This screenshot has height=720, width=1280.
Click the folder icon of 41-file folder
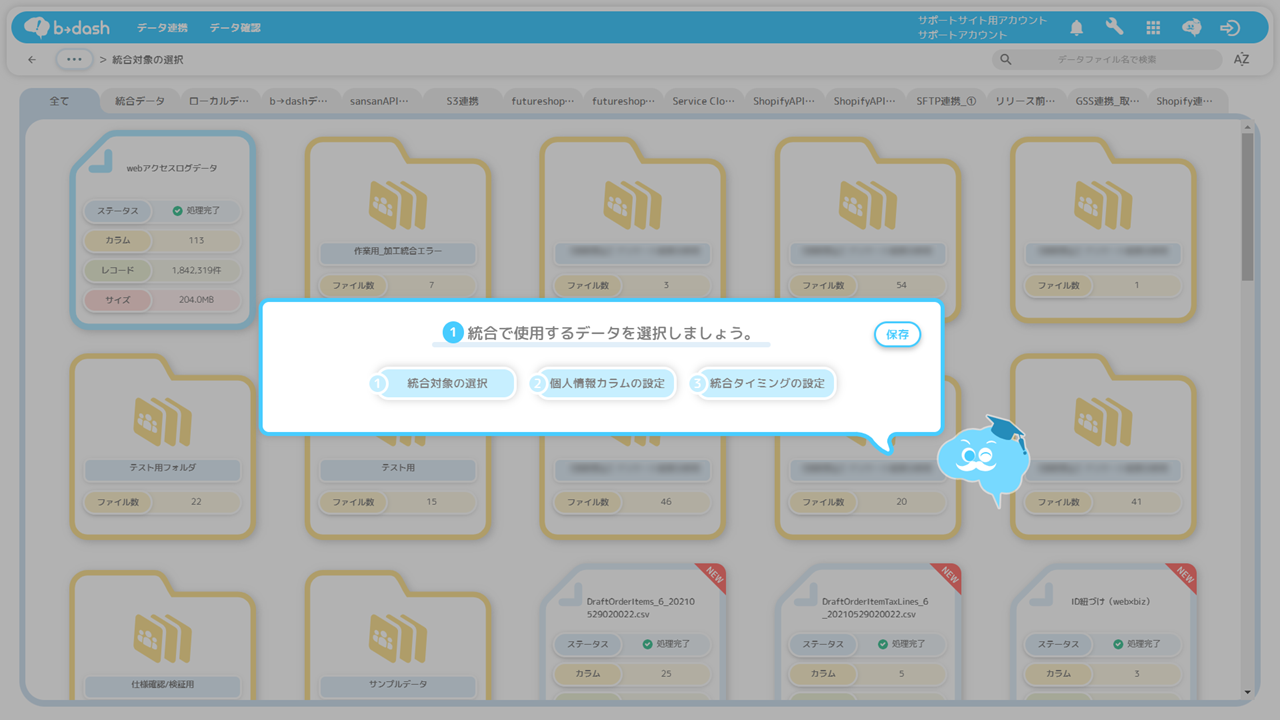[x=1103, y=421]
